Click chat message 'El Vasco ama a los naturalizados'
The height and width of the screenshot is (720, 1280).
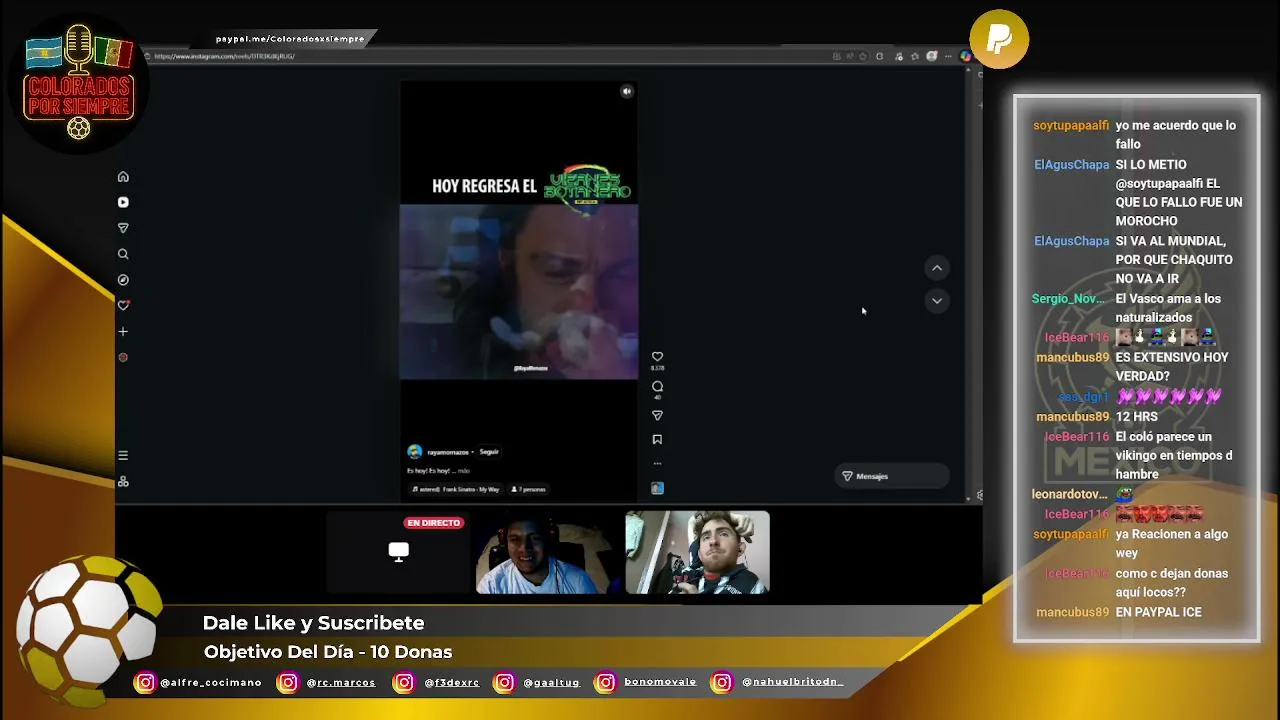pyautogui.click(x=1168, y=308)
